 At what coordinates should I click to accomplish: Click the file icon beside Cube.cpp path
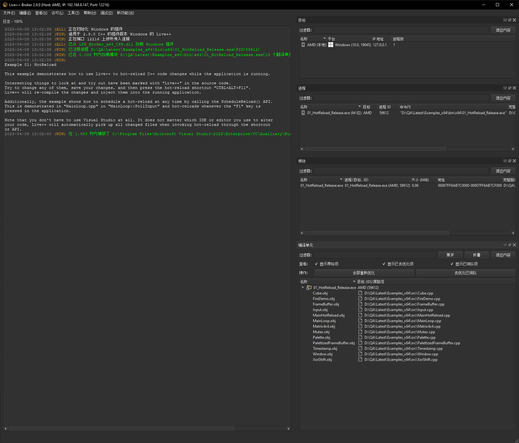click(x=360, y=293)
